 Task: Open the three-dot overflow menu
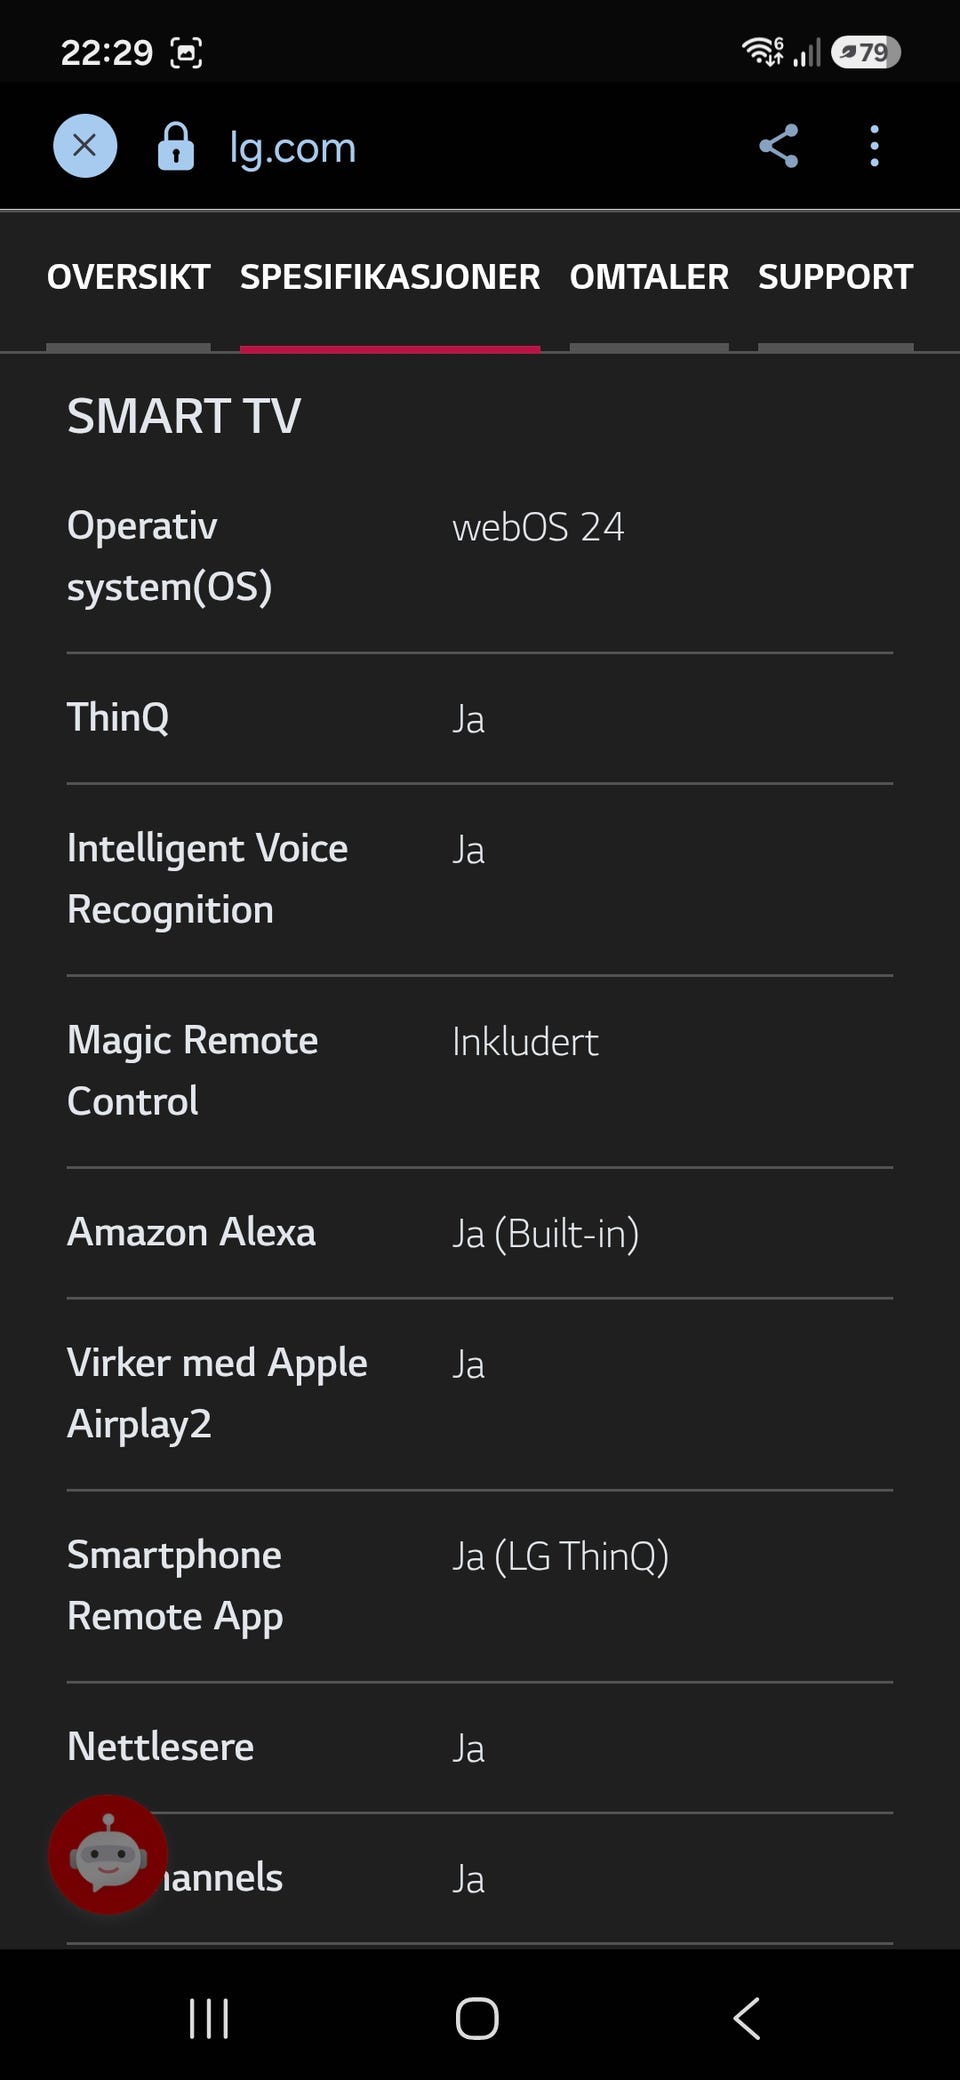pyautogui.click(x=874, y=146)
